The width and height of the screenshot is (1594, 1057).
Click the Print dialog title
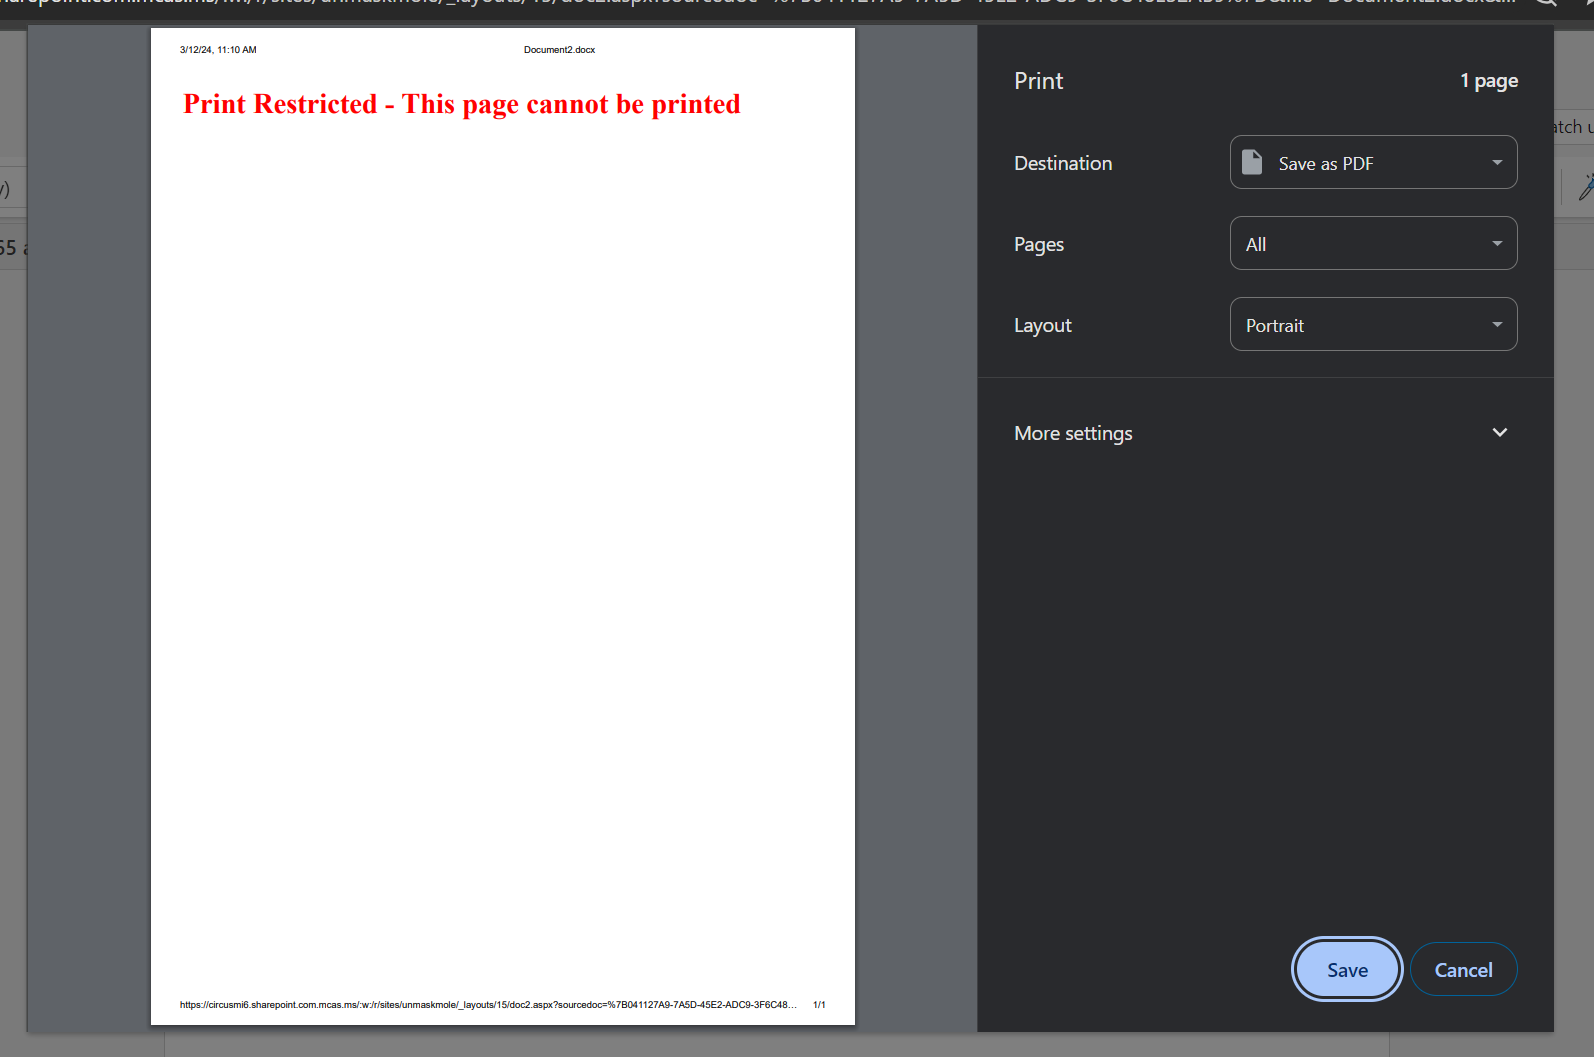[x=1038, y=81]
